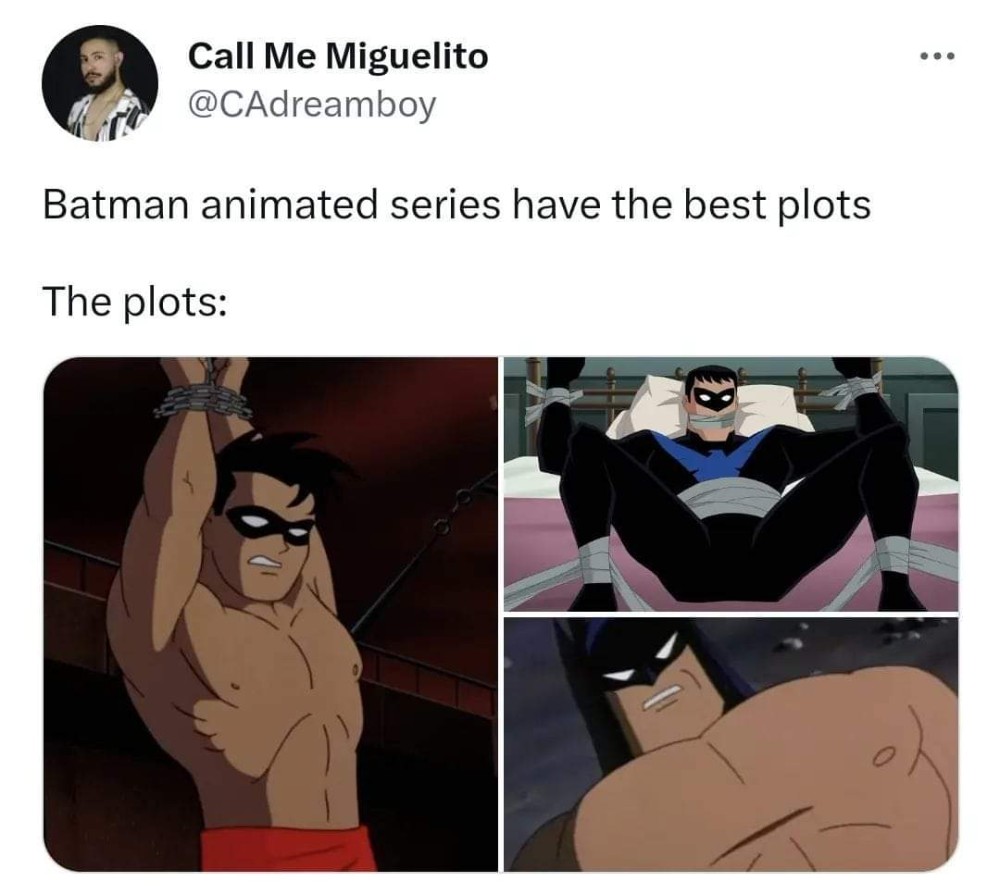This screenshot has width=1000, height=894.
Task: Select the 'Batman animated series' tweet text
Action: pyautogui.click(x=457, y=205)
